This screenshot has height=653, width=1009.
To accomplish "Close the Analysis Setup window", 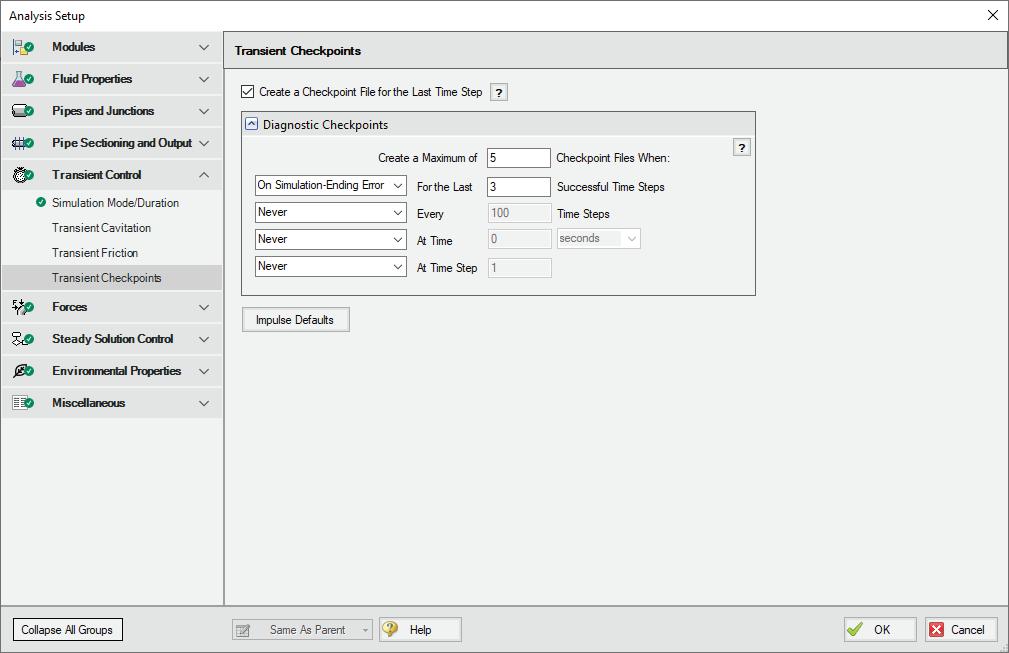I will pos(992,15).
